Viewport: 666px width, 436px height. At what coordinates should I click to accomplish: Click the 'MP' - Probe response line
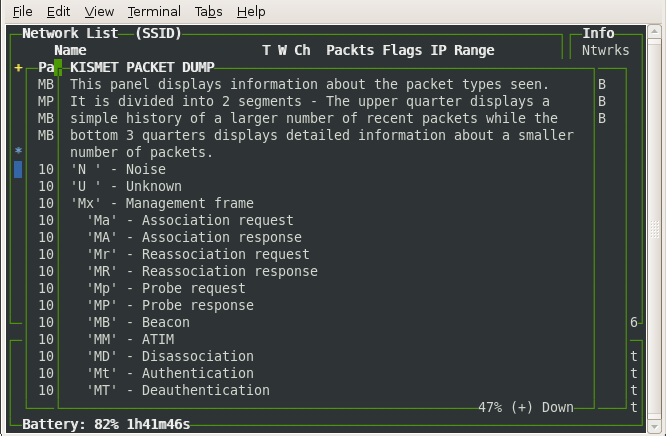click(x=170, y=305)
